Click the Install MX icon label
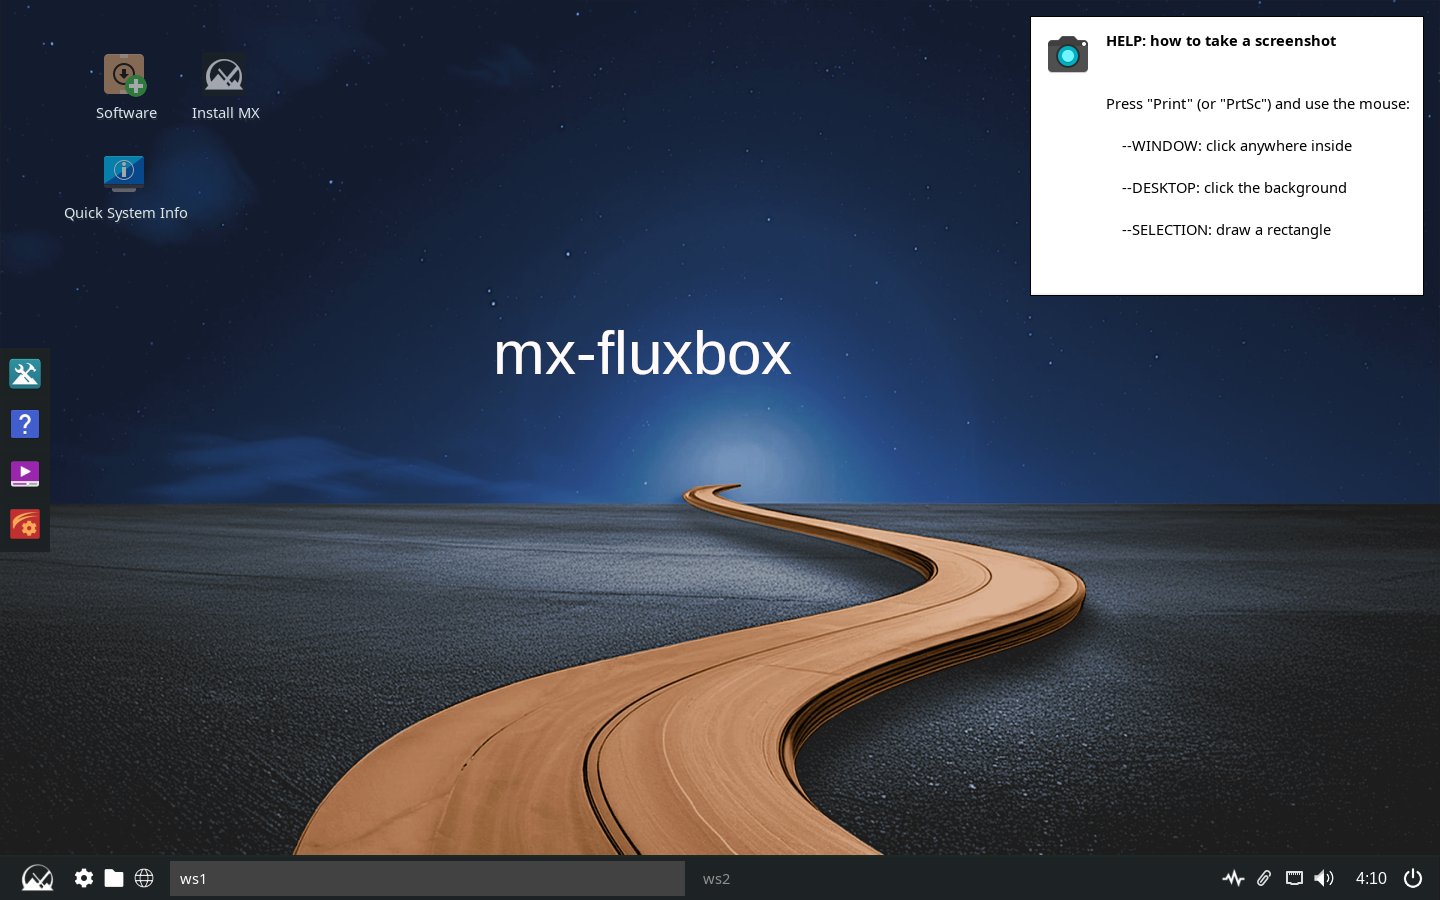This screenshot has height=900, width=1440. pyautogui.click(x=226, y=113)
